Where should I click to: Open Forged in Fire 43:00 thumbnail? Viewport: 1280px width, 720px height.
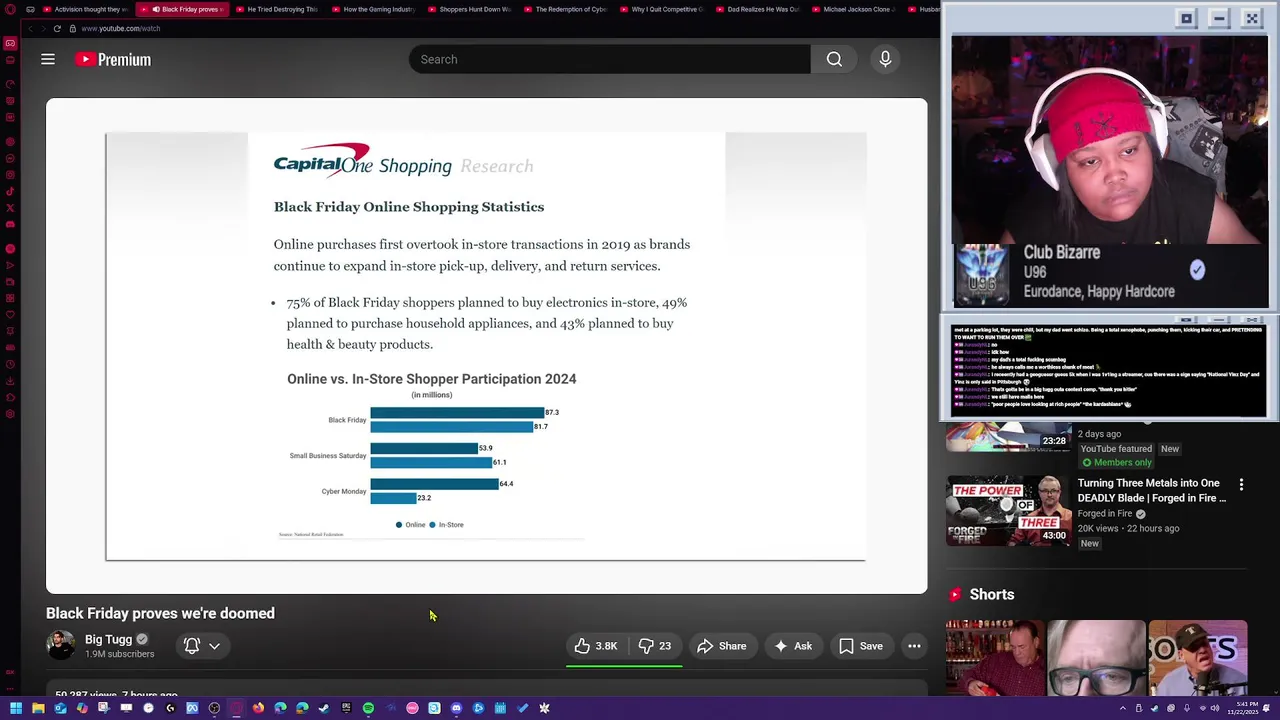click(1008, 510)
